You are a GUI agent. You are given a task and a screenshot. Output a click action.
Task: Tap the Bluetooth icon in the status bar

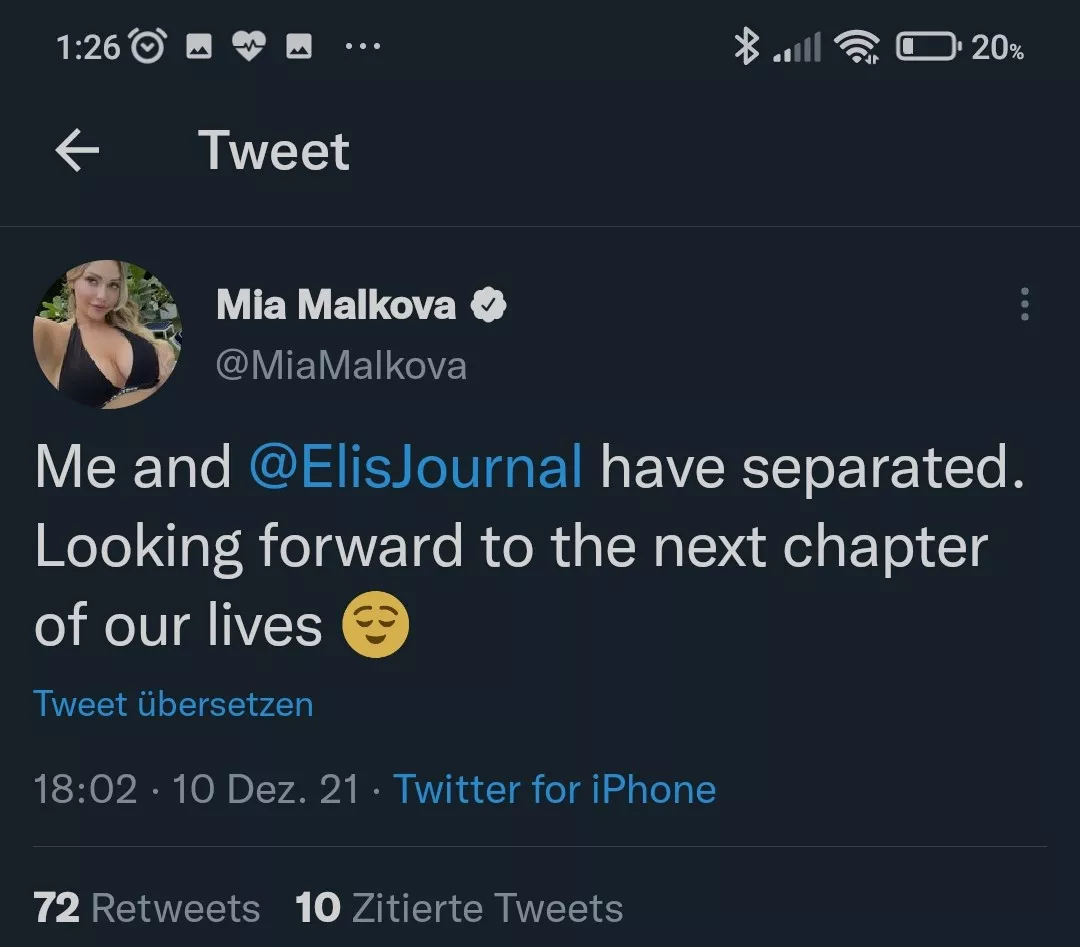(x=744, y=45)
